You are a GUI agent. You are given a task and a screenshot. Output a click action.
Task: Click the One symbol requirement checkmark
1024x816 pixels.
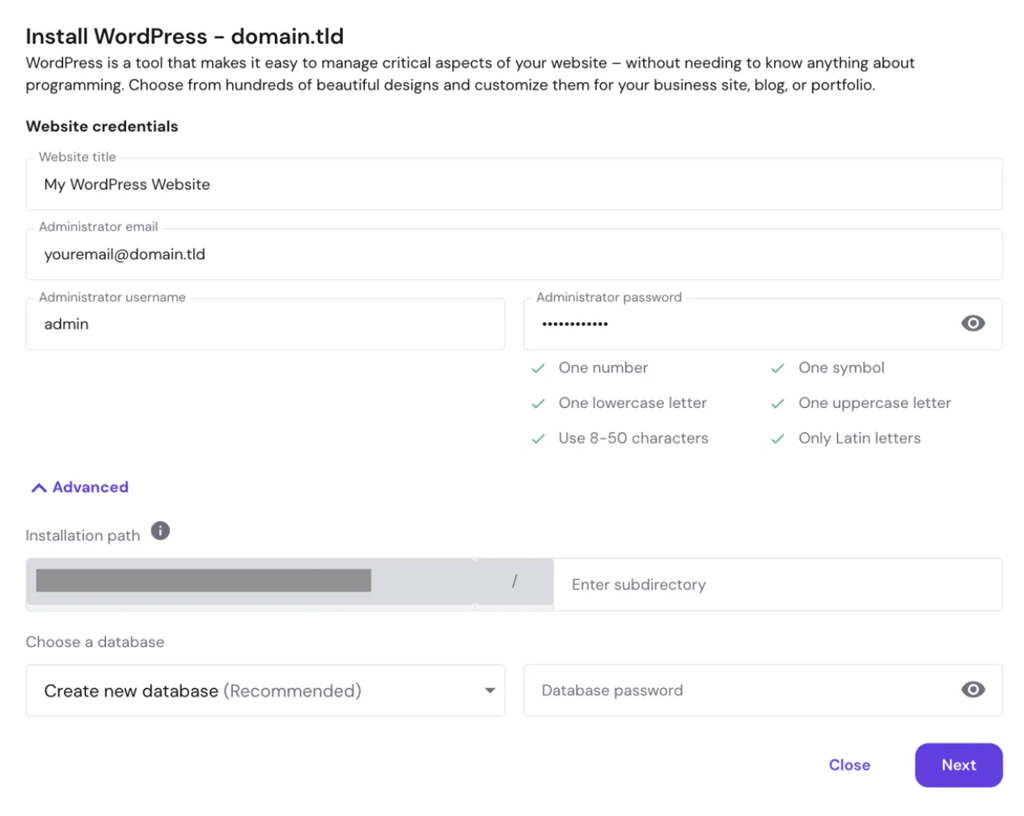pos(777,368)
